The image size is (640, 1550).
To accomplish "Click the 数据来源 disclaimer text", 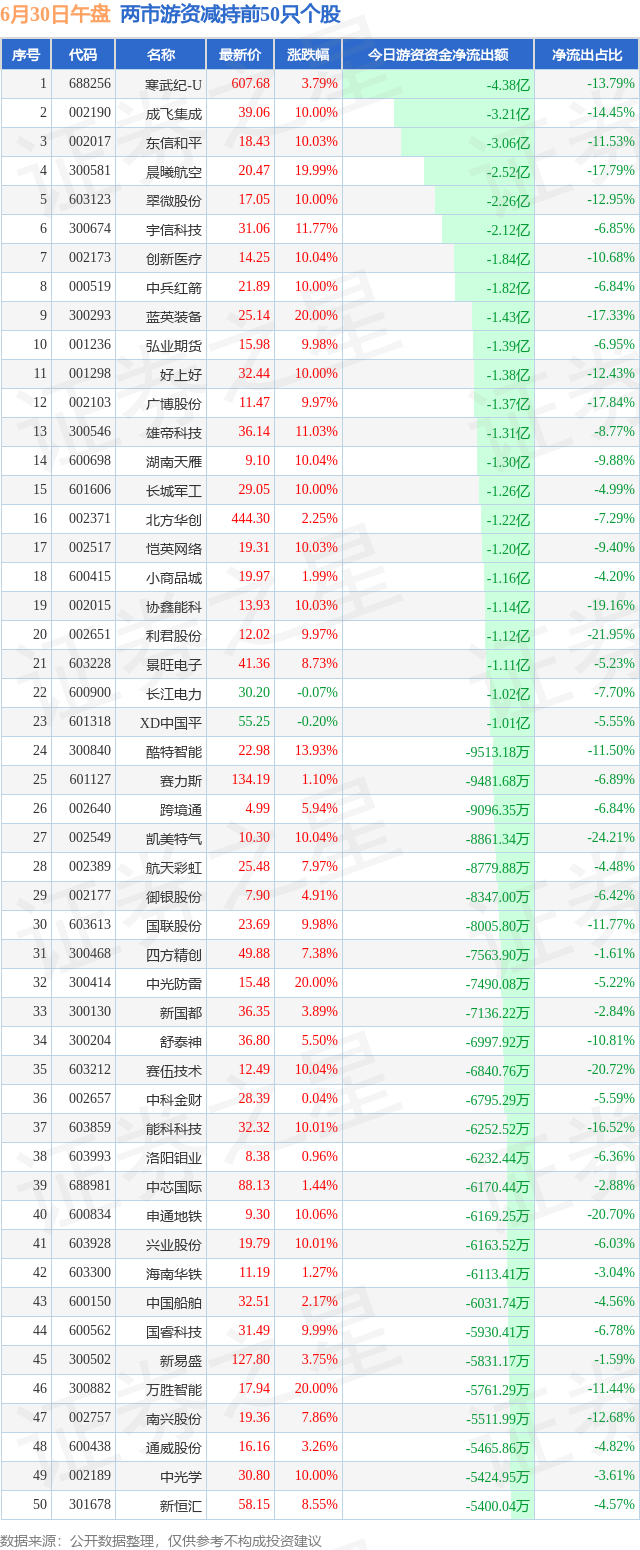I will pos(161,1540).
